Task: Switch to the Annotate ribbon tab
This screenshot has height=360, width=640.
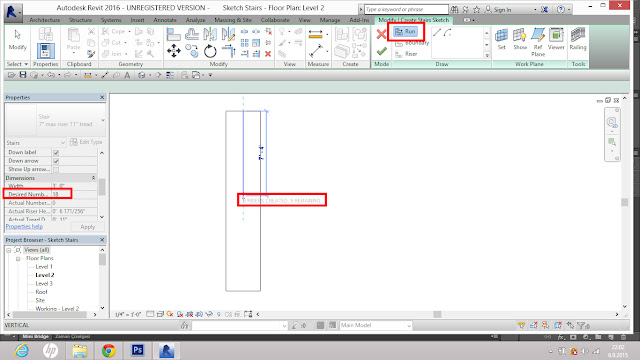Action: 165,20
